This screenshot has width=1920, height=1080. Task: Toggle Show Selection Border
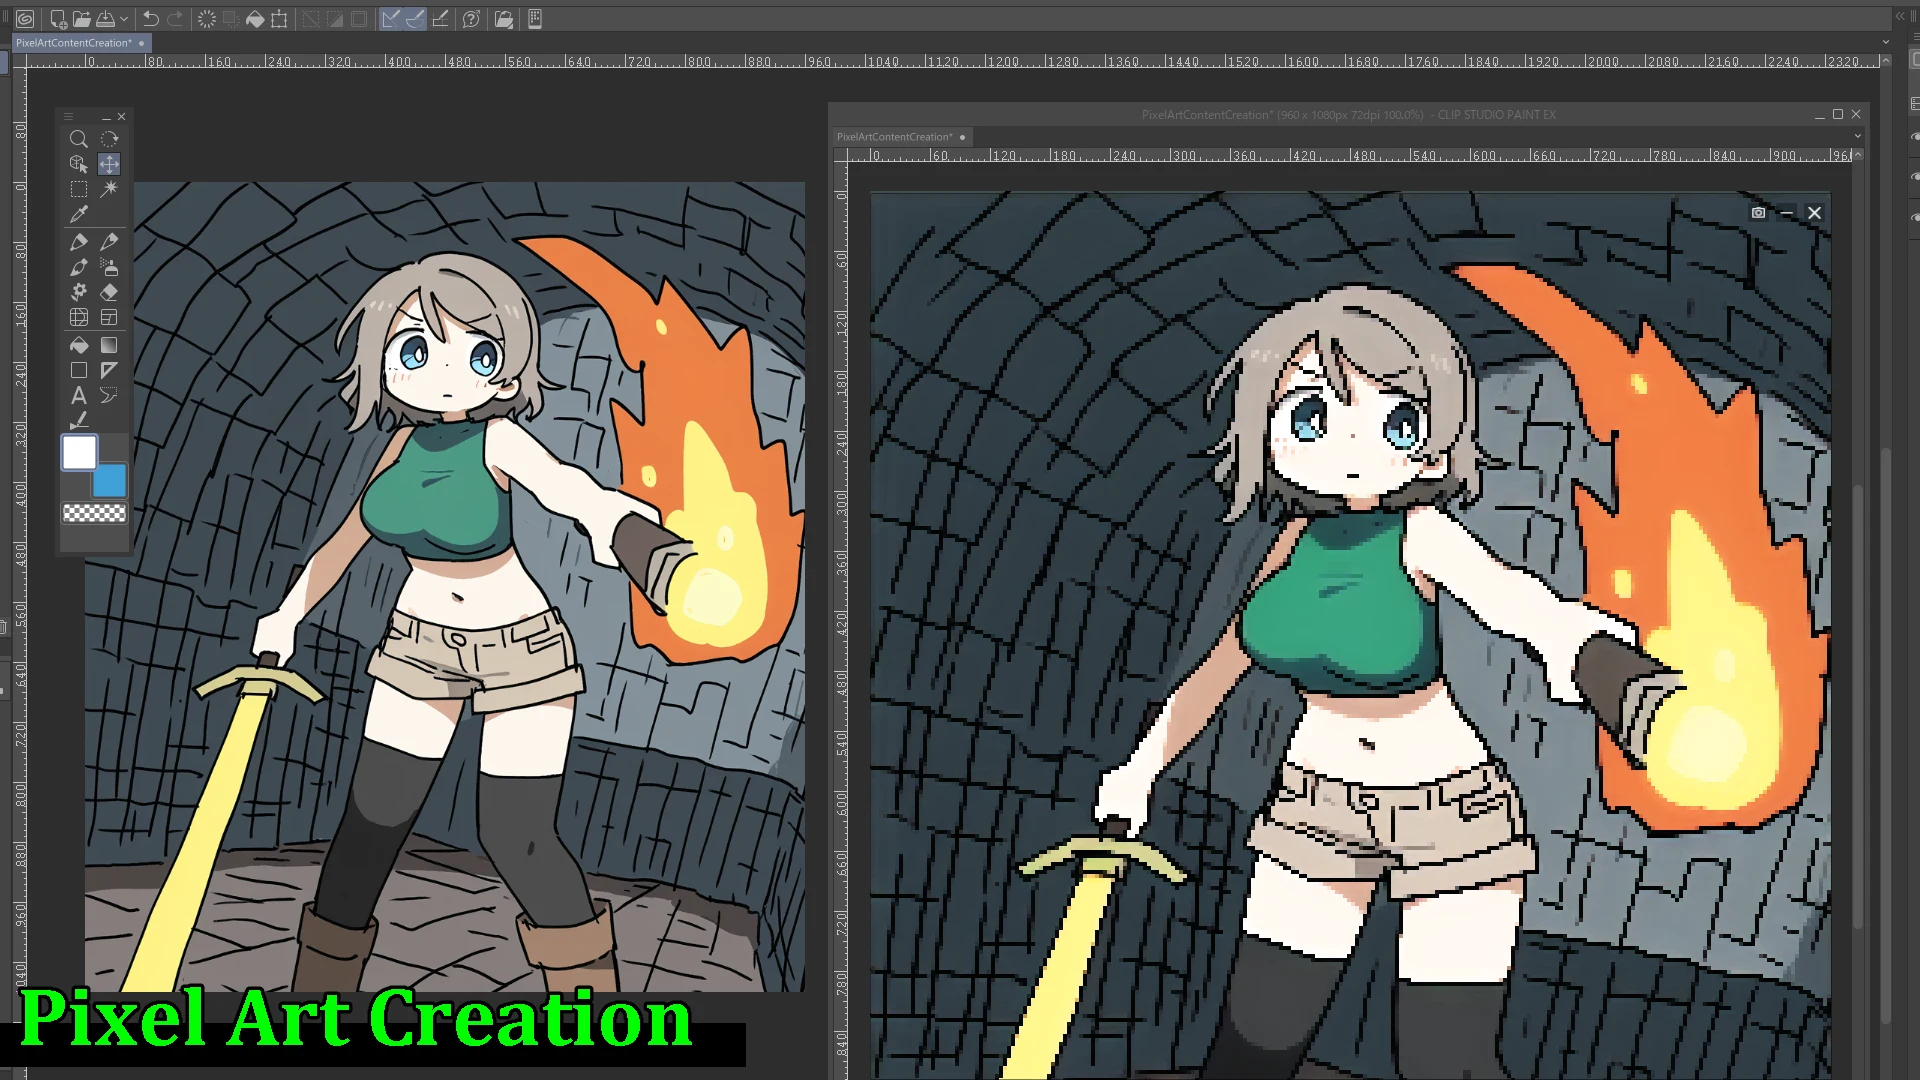(x=359, y=19)
